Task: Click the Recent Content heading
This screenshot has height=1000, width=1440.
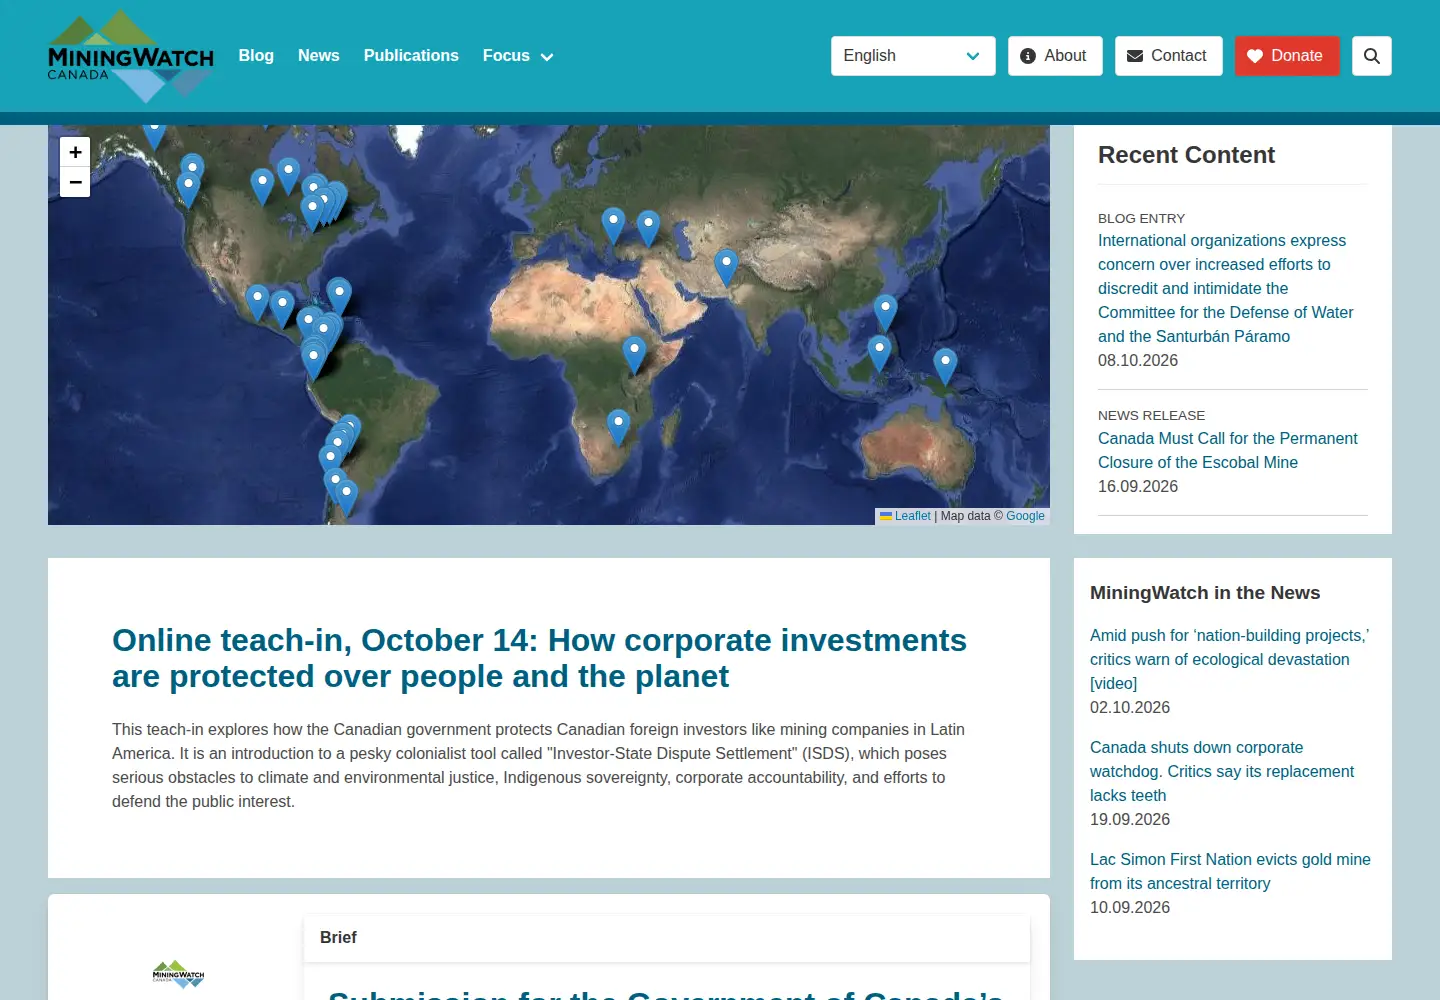Action: (1186, 155)
